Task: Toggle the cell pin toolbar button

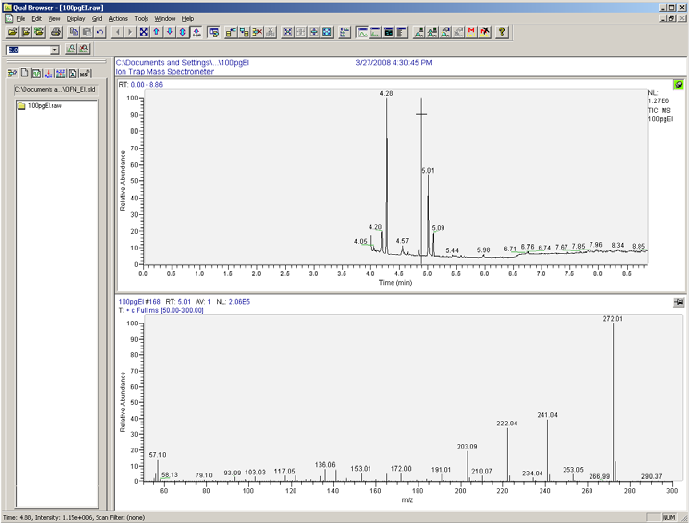Action: click(214, 32)
